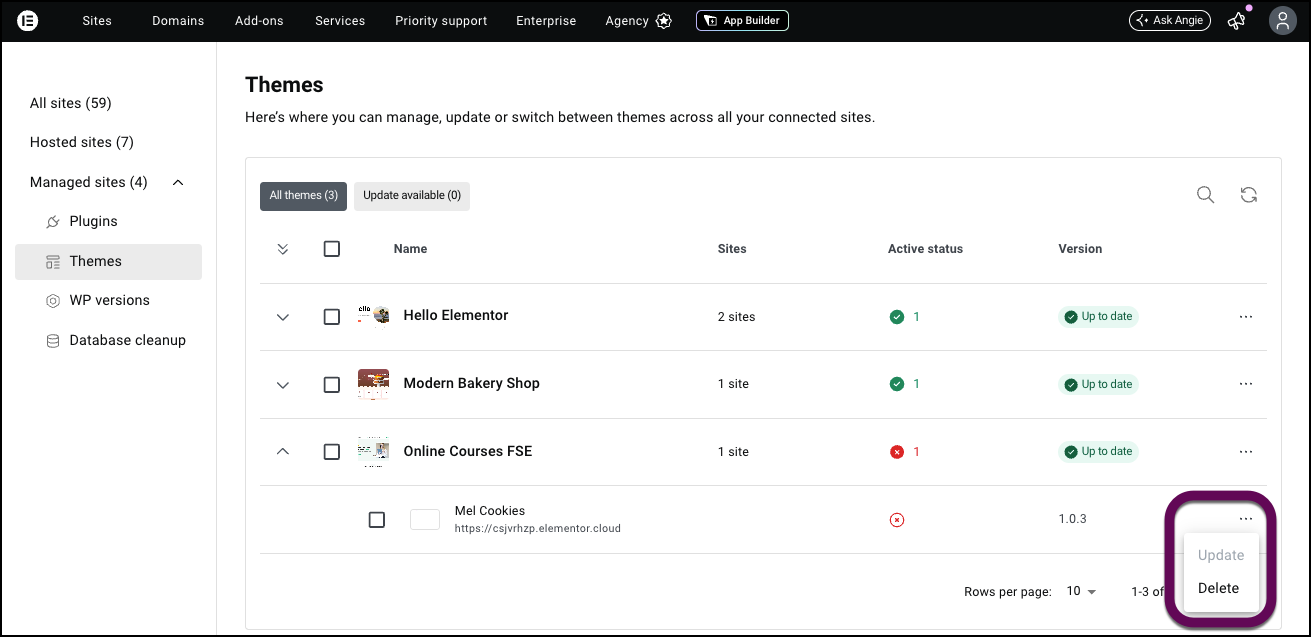
Task: Click the three-dot menu for Mel Cookies
Action: (x=1246, y=519)
